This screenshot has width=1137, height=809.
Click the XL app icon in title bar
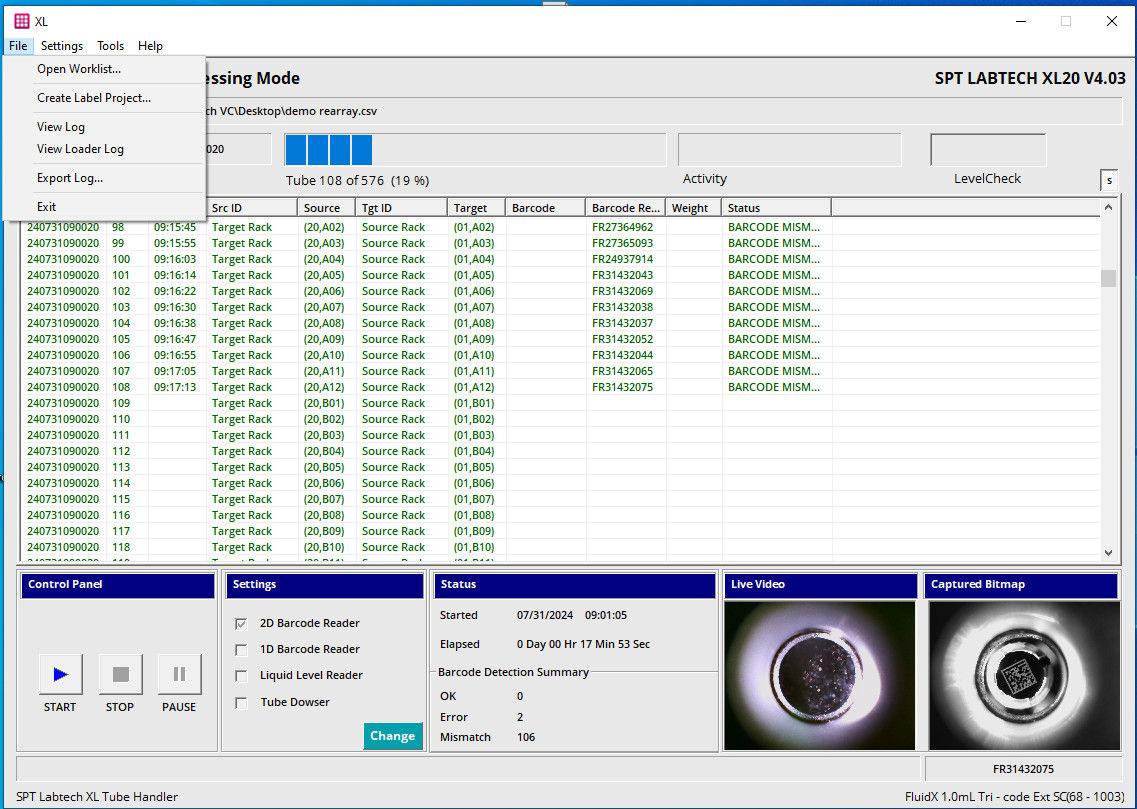pos(22,21)
